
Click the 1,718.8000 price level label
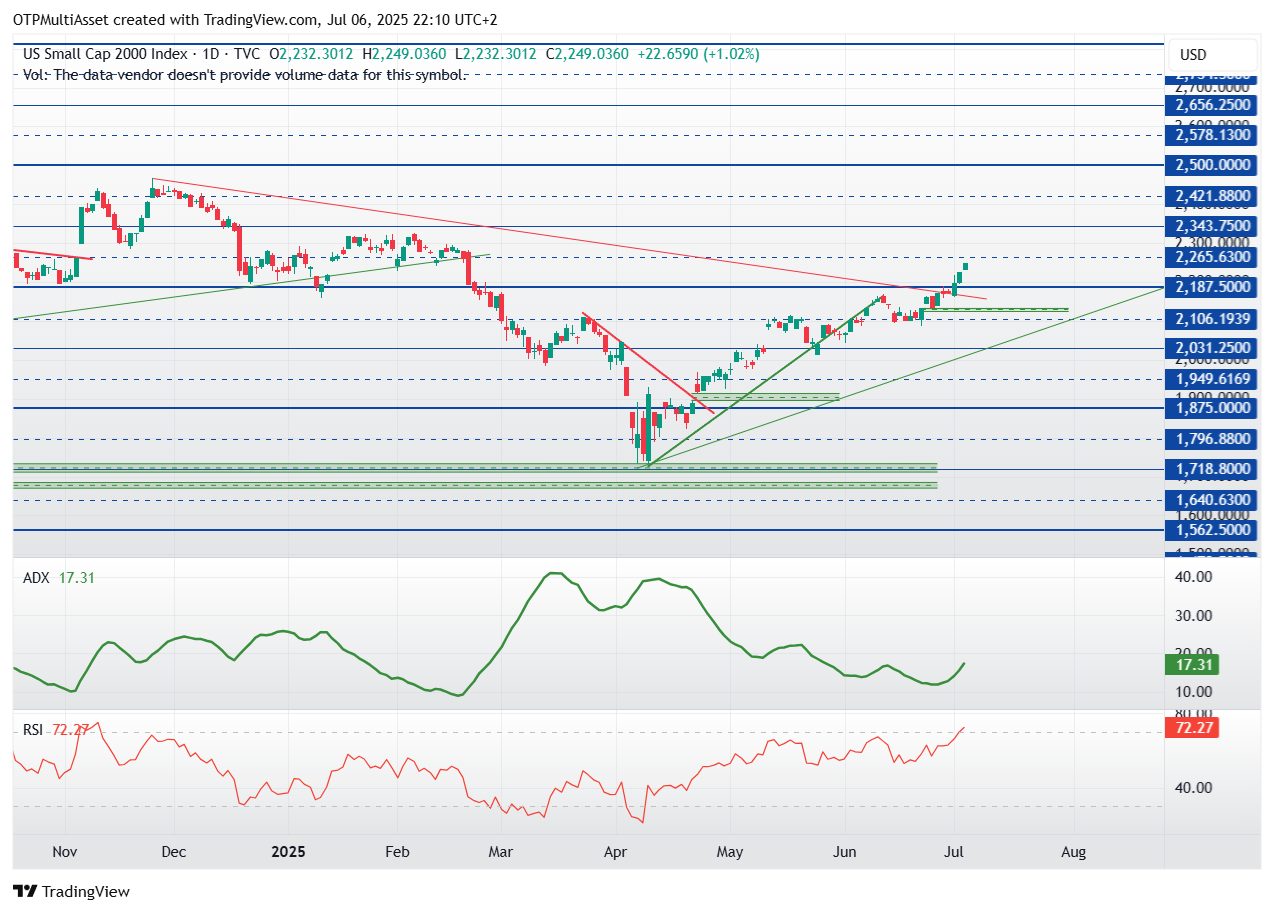[1213, 469]
